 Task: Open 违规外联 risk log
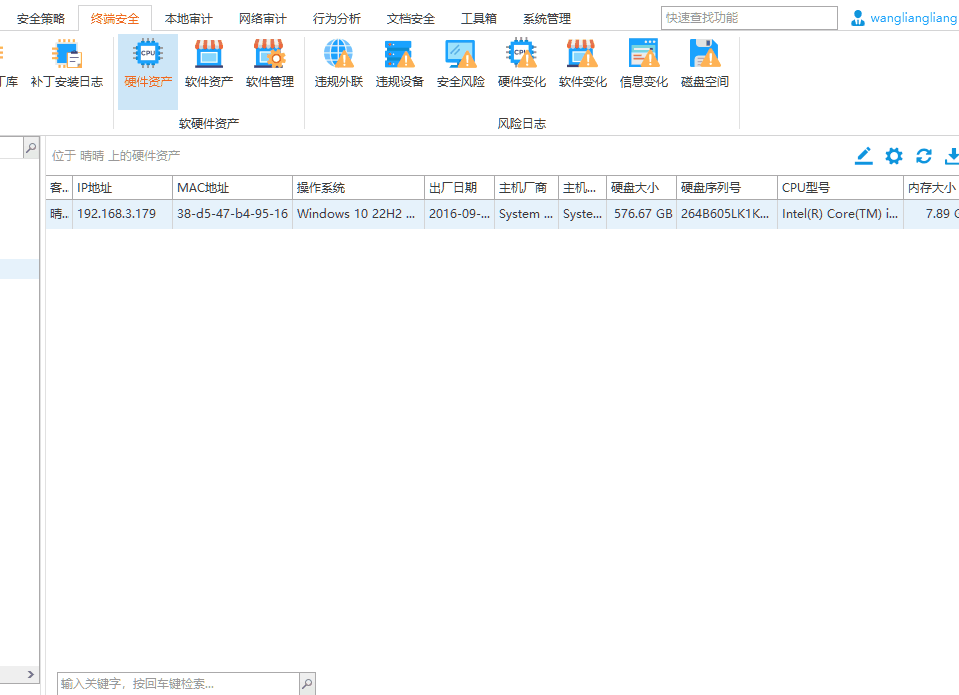339,64
